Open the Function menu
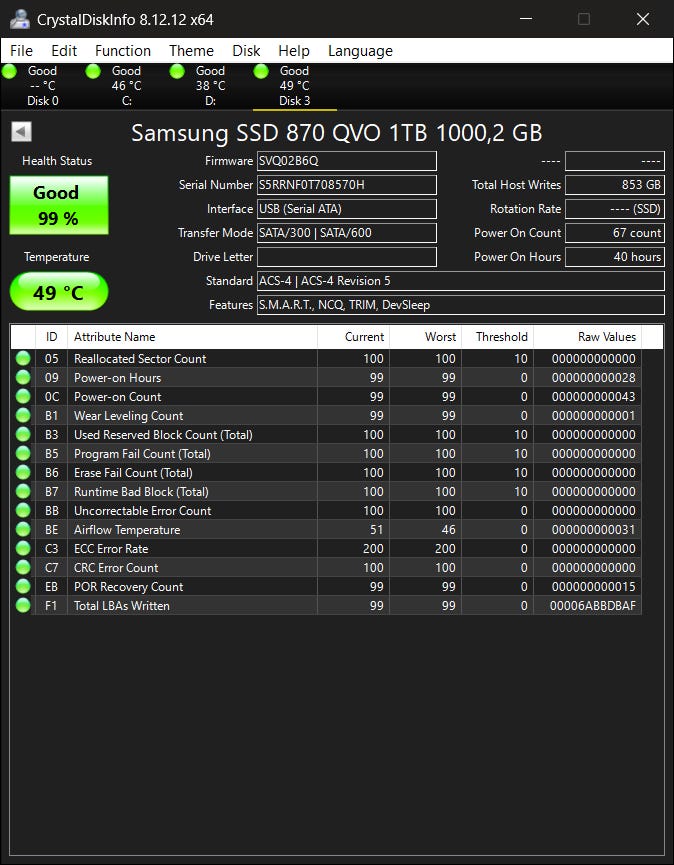 point(123,51)
